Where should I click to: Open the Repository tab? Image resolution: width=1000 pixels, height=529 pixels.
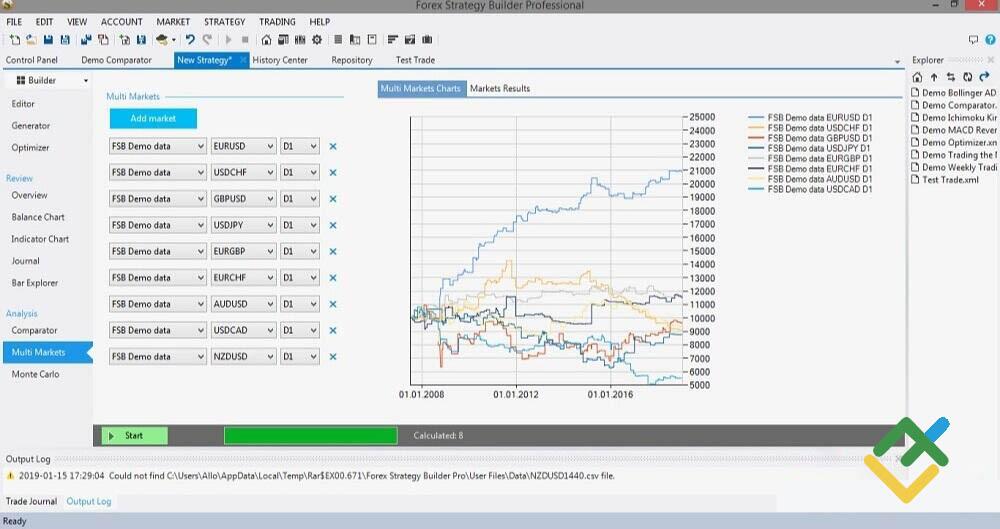(x=351, y=60)
